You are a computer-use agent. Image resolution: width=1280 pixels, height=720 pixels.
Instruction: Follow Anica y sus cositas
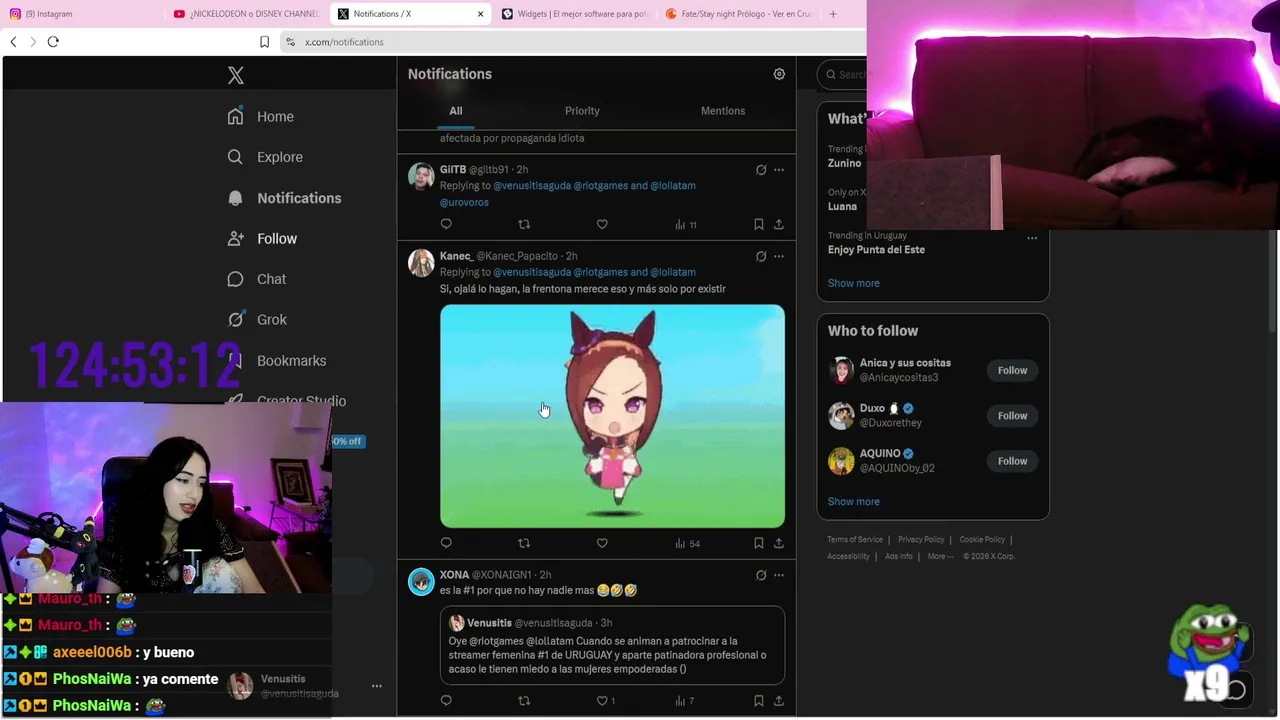pyautogui.click(x=1012, y=370)
